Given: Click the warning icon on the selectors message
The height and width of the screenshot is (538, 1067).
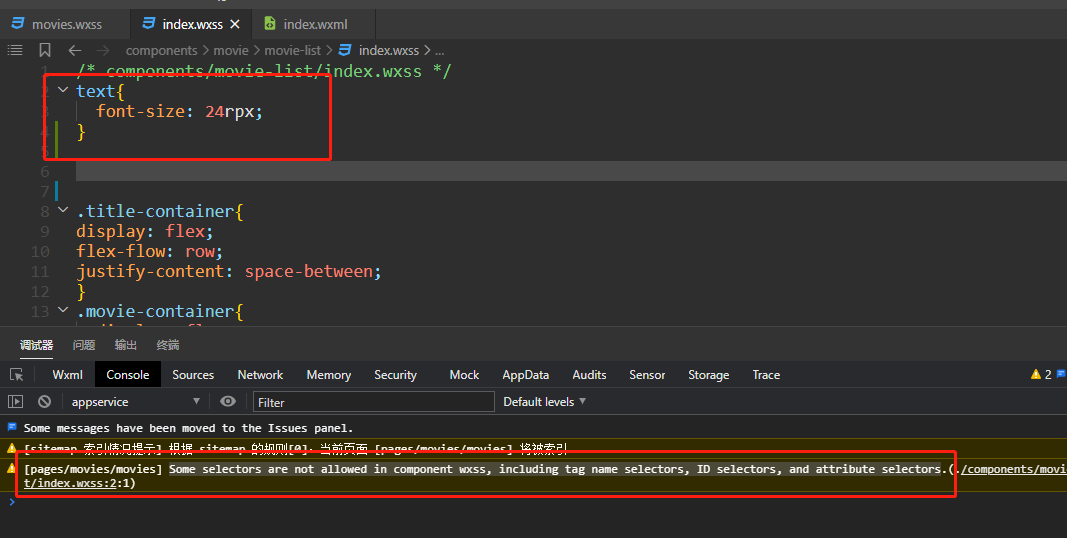Looking at the screenshot, I should (x=12, y=469).
